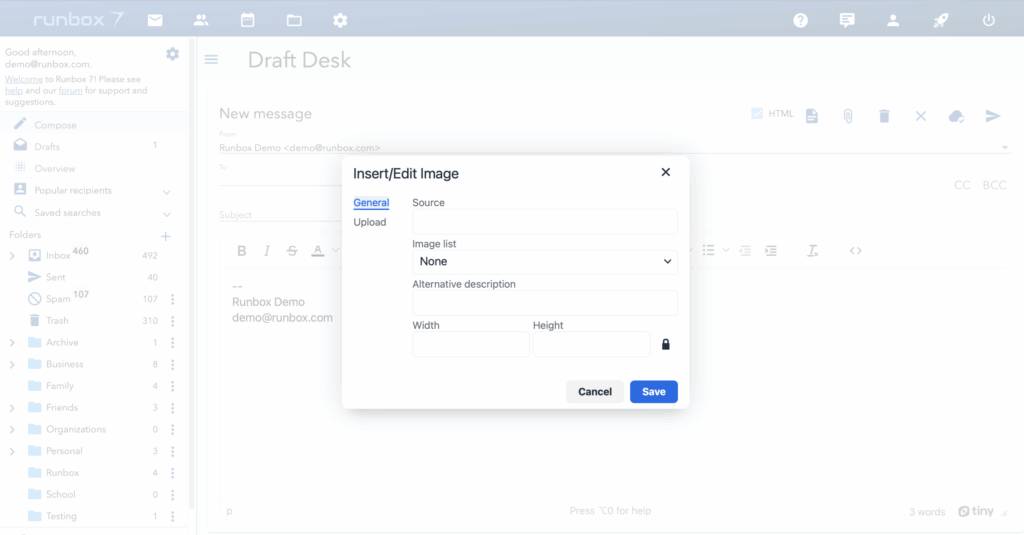This screenshot has width=1024, height=535.
Task: Click the increase indent icon
Action: 771,250
